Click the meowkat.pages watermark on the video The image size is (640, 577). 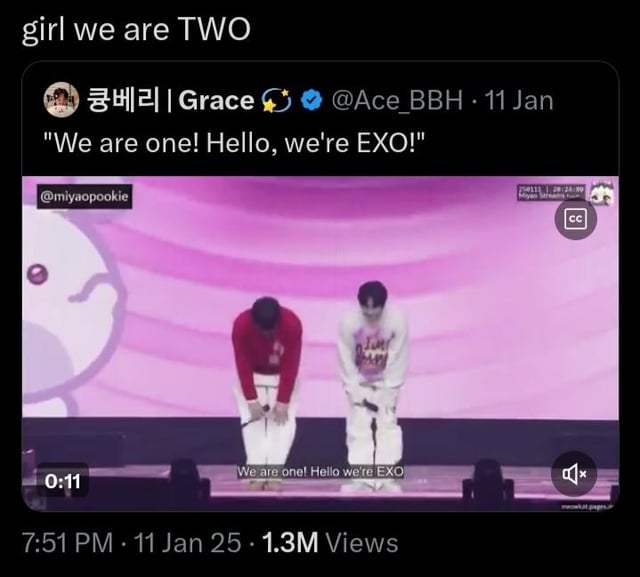[587, 507]
